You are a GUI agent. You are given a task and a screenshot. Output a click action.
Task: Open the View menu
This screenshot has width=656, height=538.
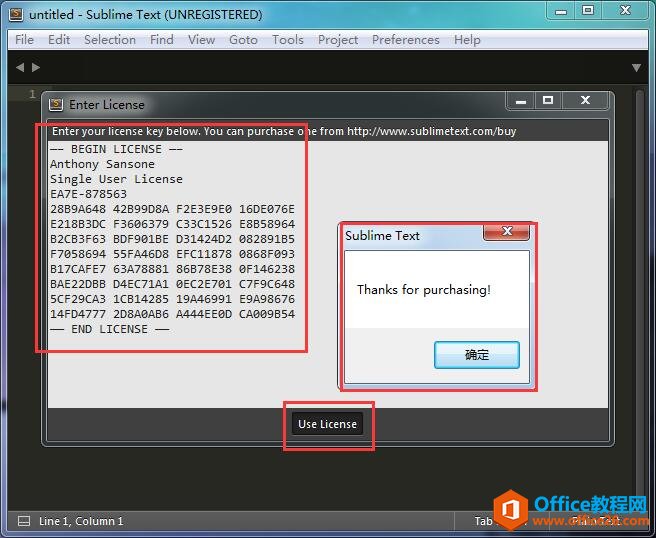coord(201,40)
